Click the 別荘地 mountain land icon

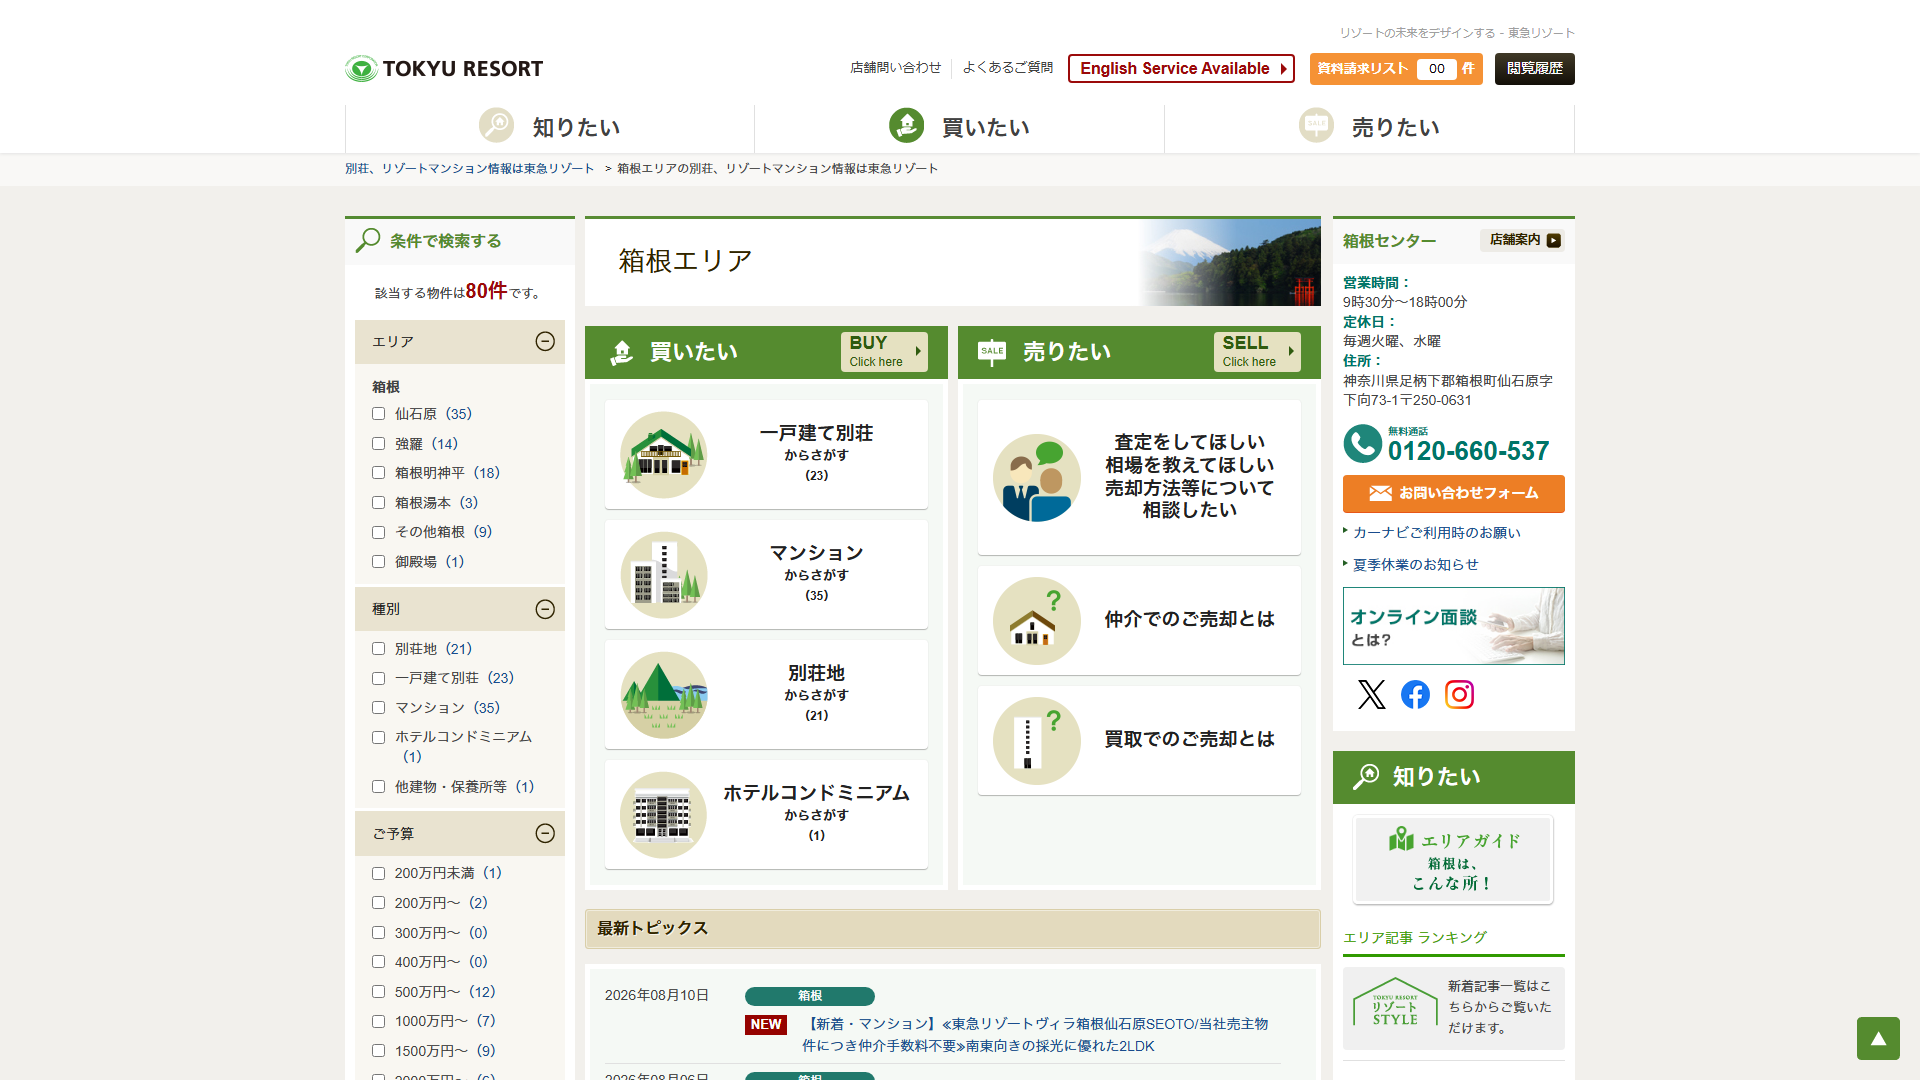point(663,695)
